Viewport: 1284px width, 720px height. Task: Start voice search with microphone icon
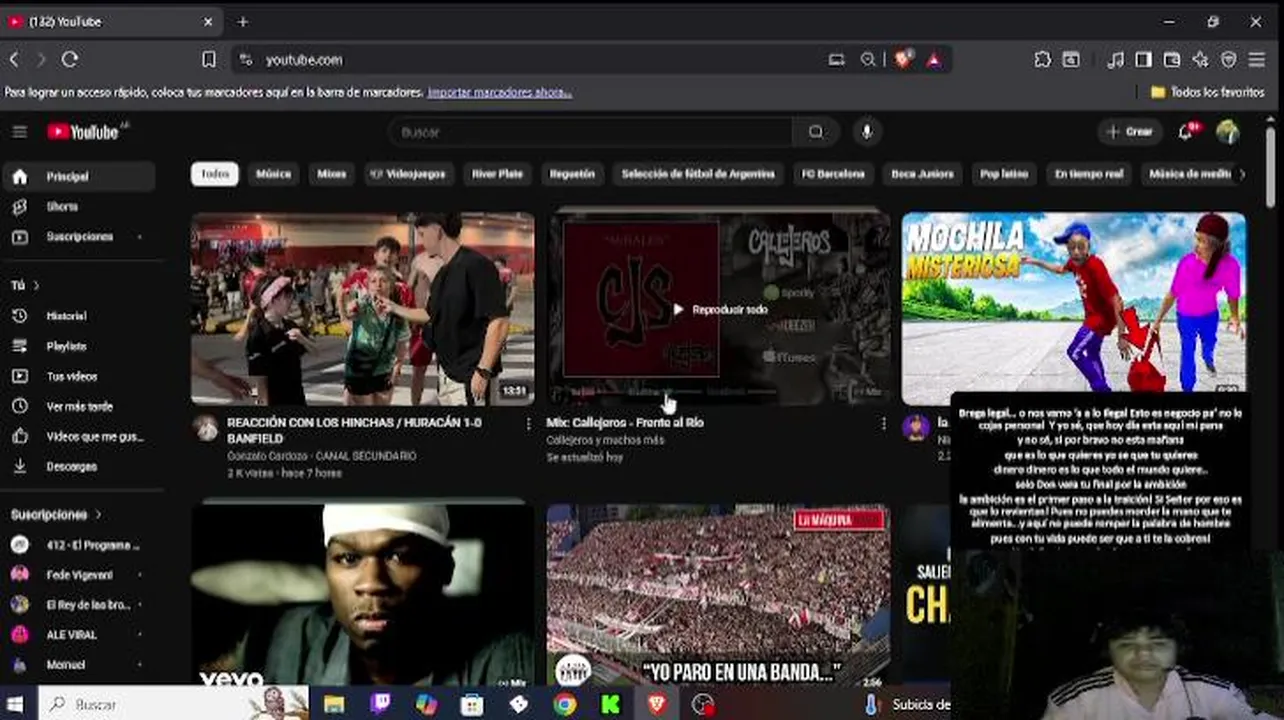pyautogui.click(x=867, y=132)
